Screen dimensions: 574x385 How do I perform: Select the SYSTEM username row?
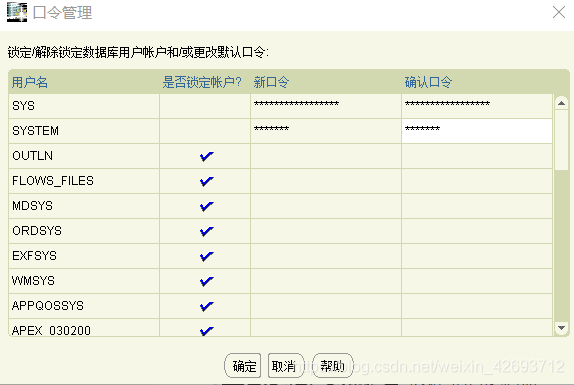coord(84,131)
